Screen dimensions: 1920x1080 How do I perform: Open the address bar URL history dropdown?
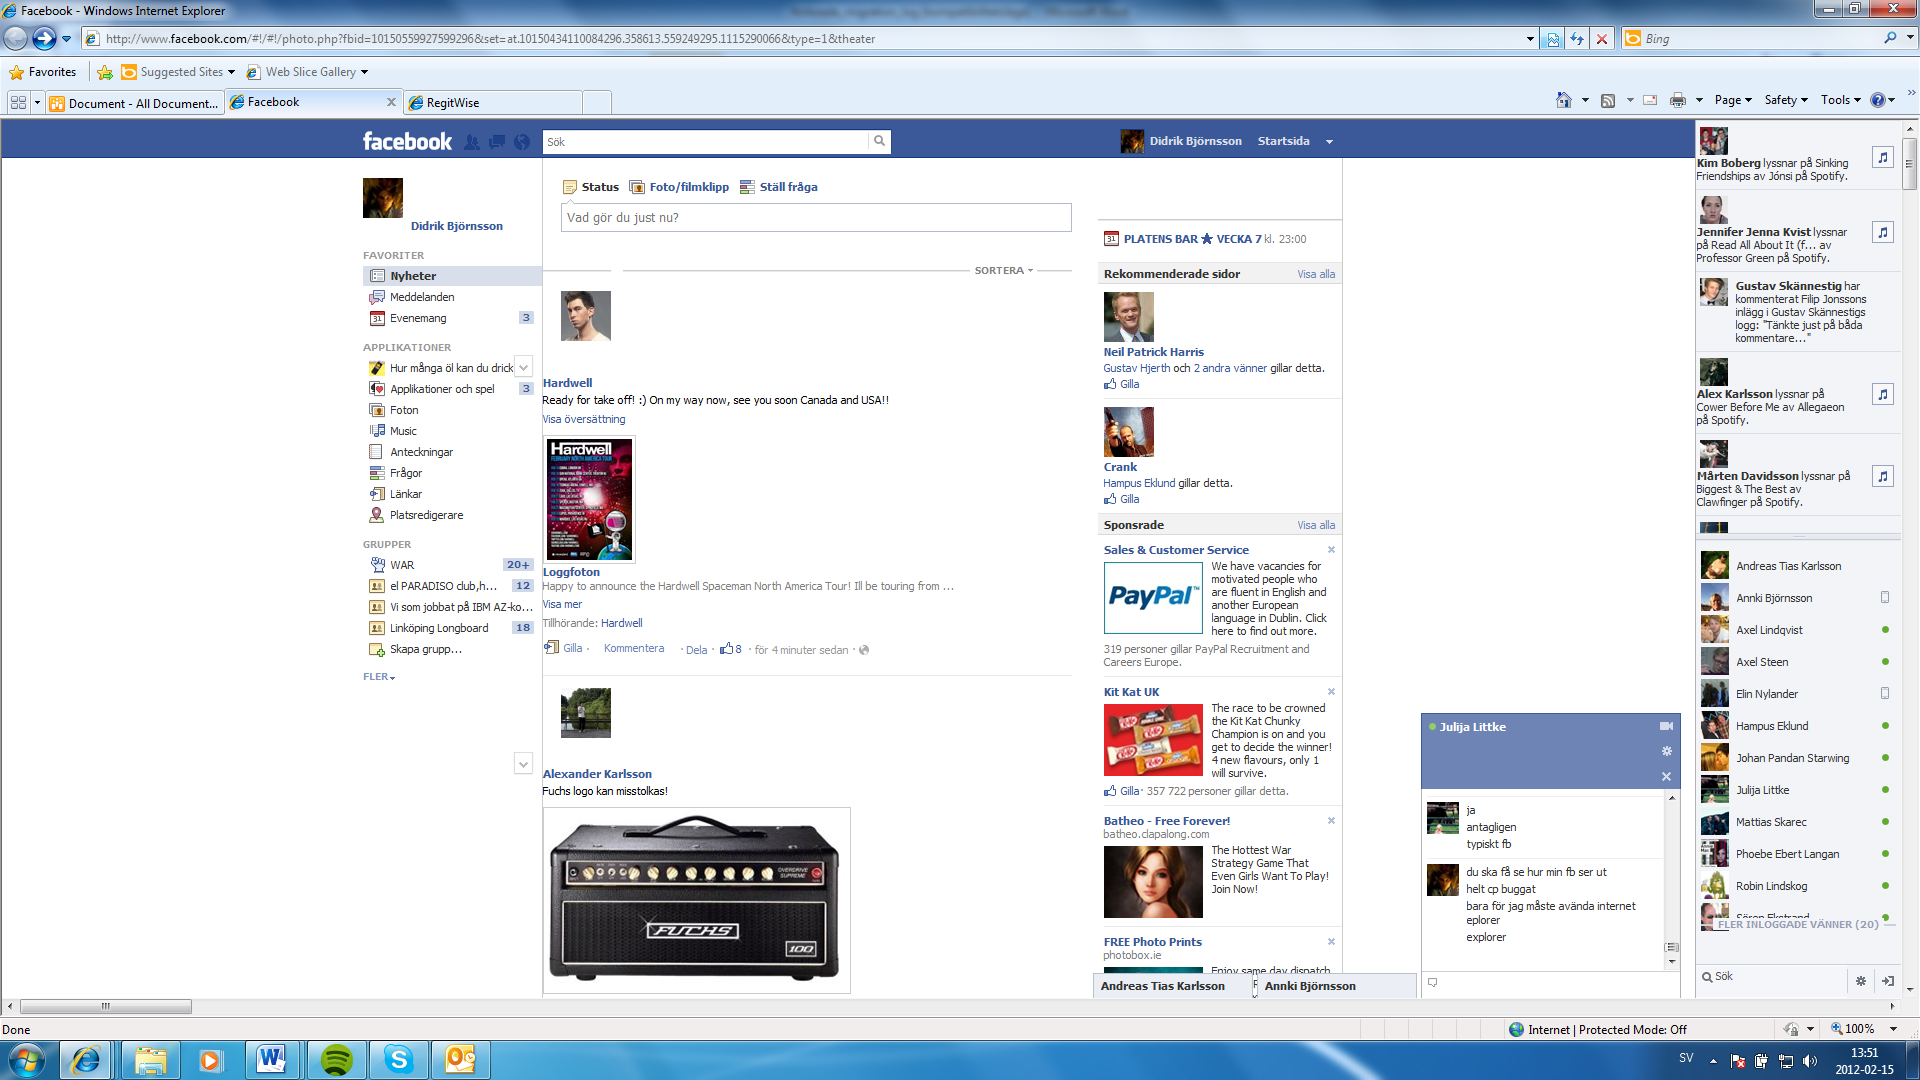[1530, 39]
